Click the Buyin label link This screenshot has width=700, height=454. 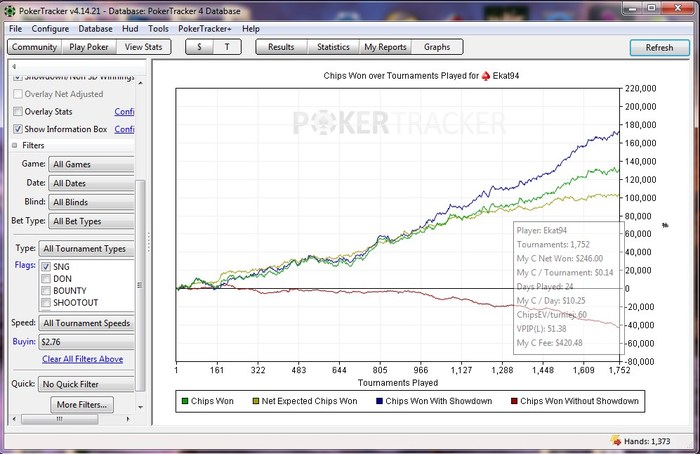click(x=24, y=342)
